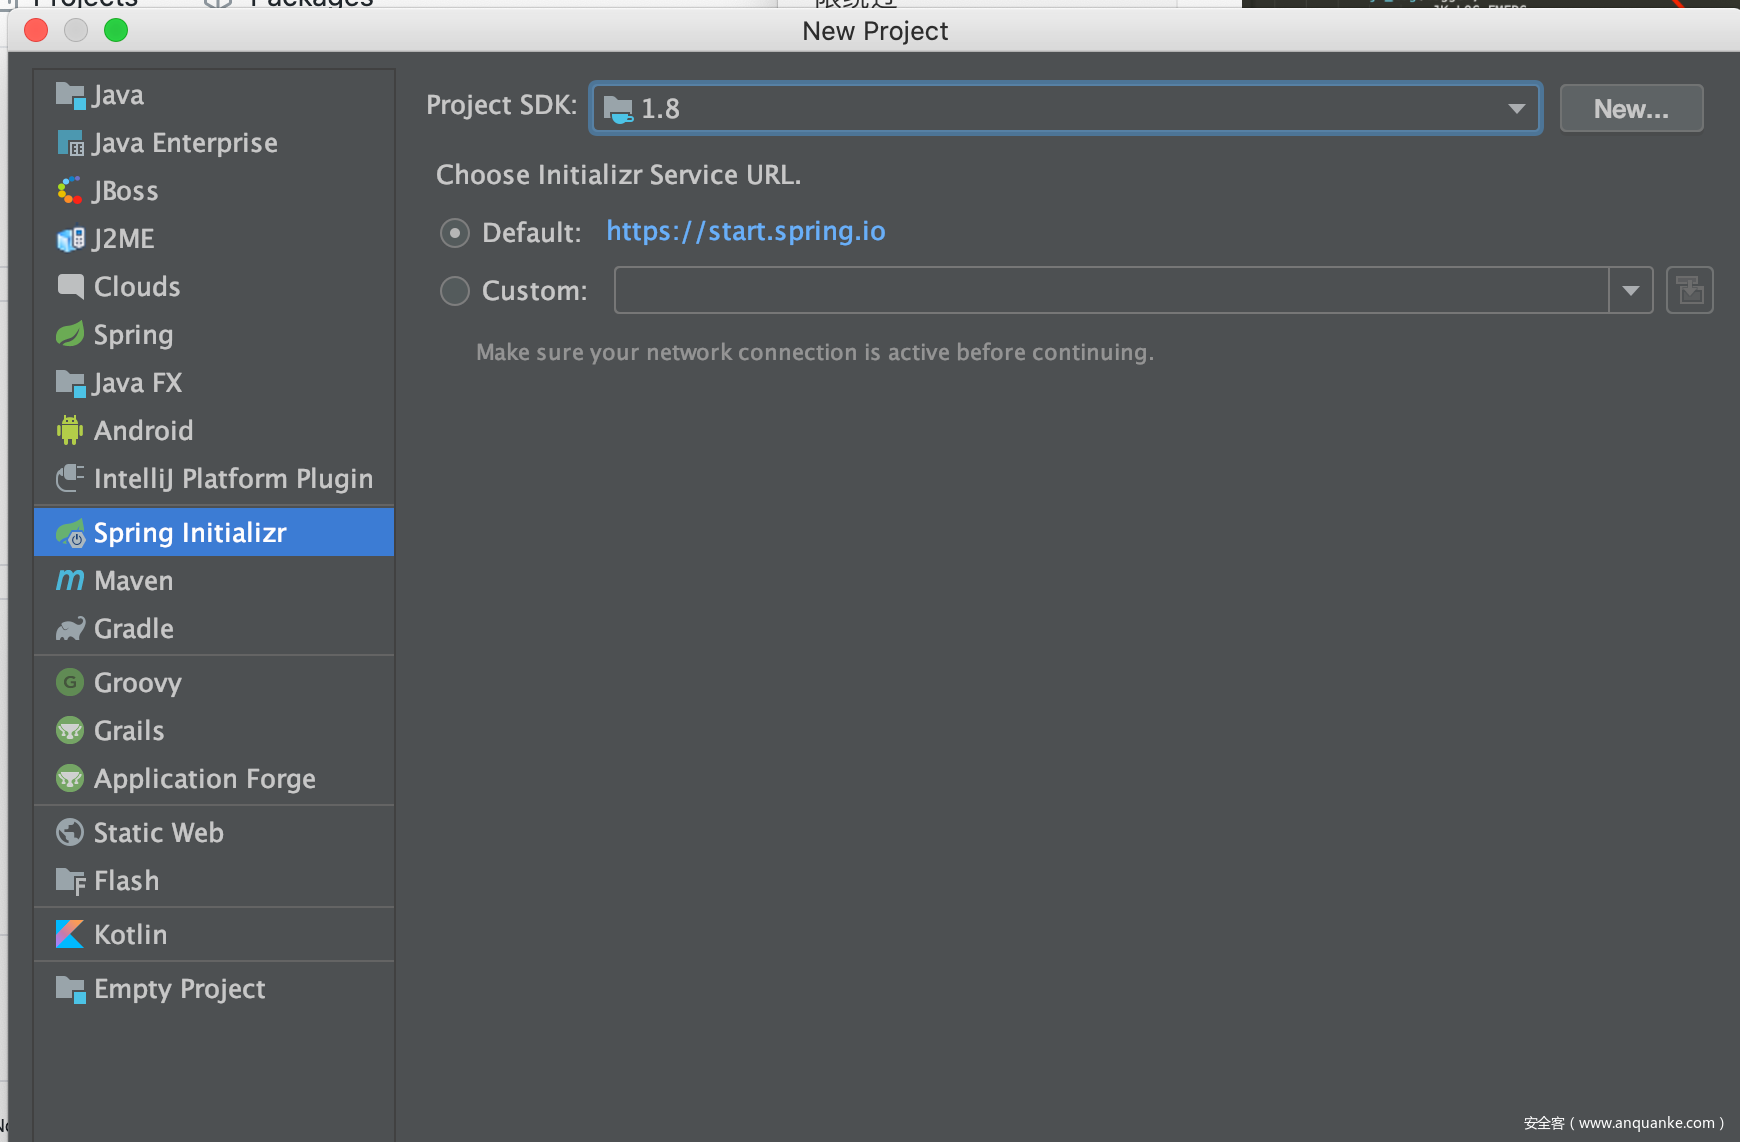Click the green macOS zoom window button
The width and height of the screenshot is (1740, 1142).
click(x=116, y=31)
